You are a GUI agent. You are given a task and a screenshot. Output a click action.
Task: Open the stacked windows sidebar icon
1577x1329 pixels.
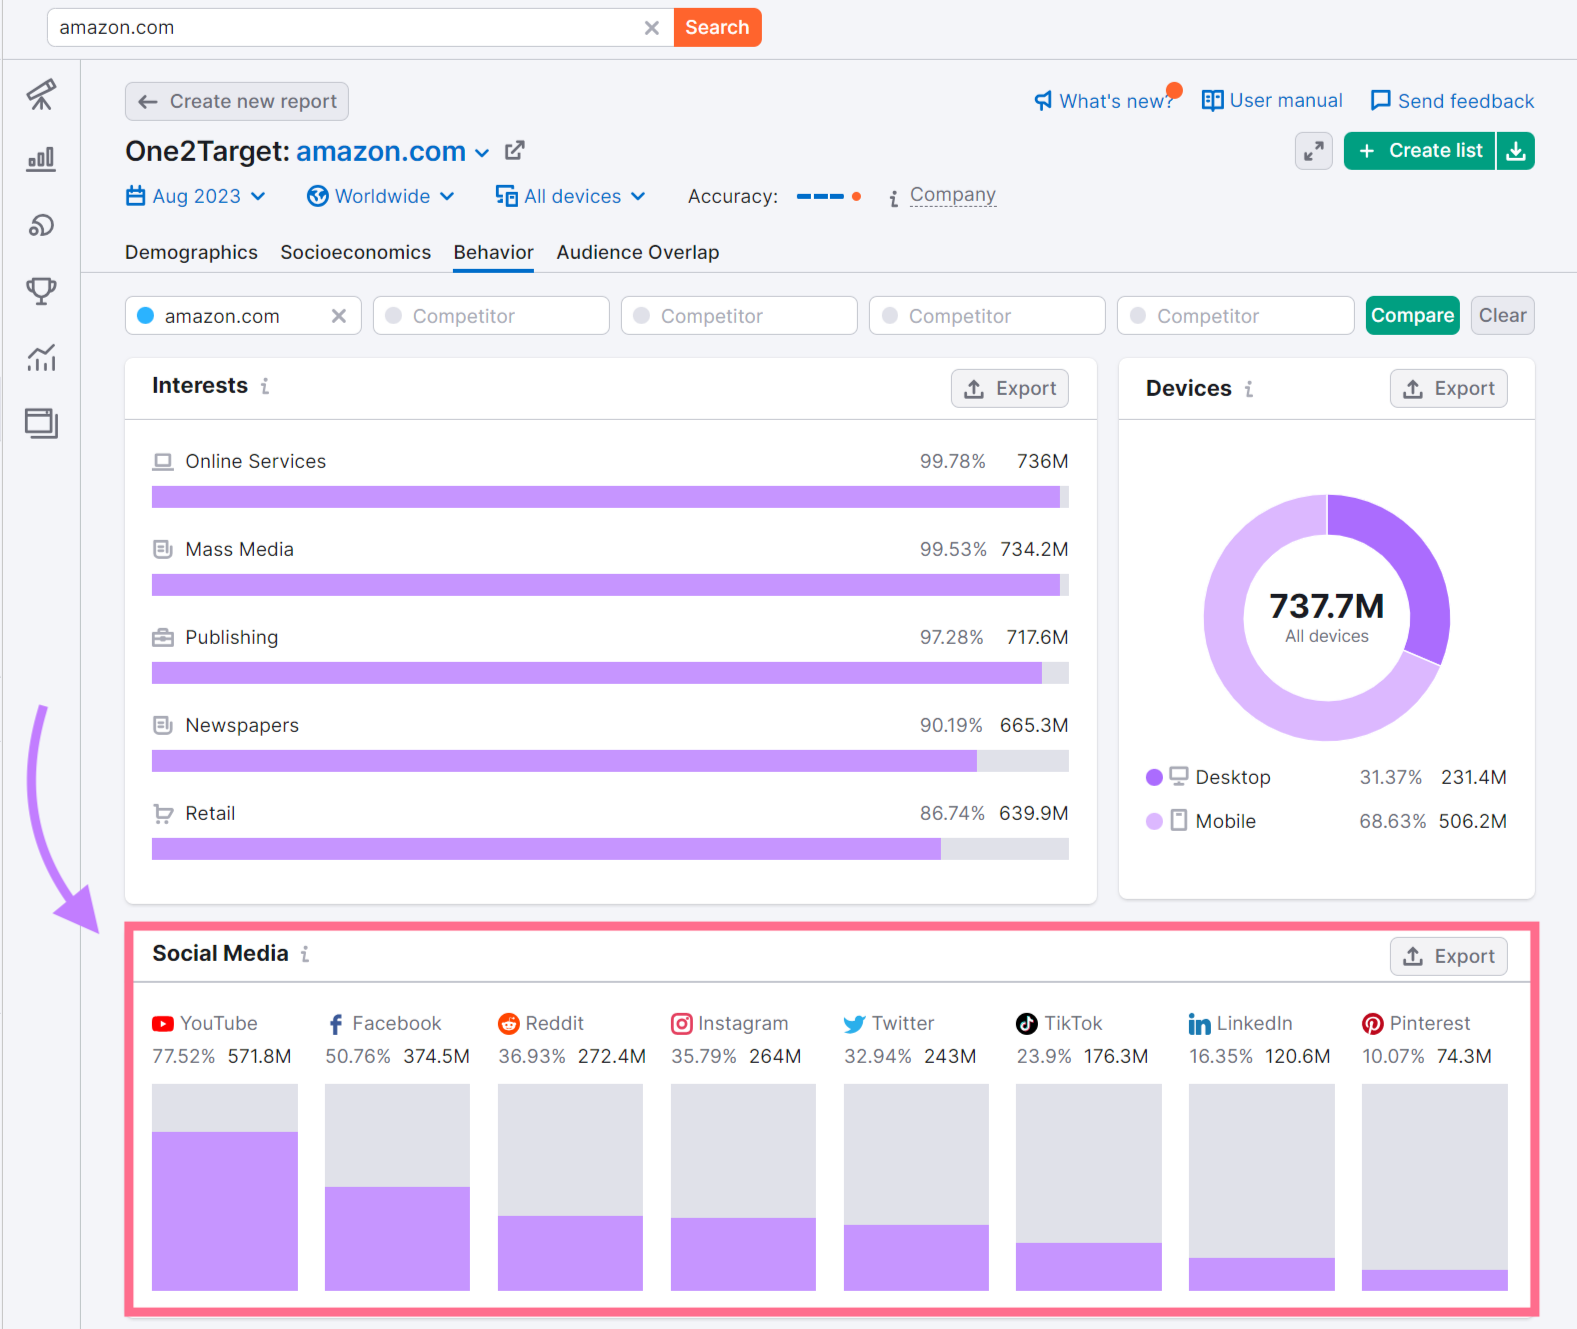click(x=41, y=423)
